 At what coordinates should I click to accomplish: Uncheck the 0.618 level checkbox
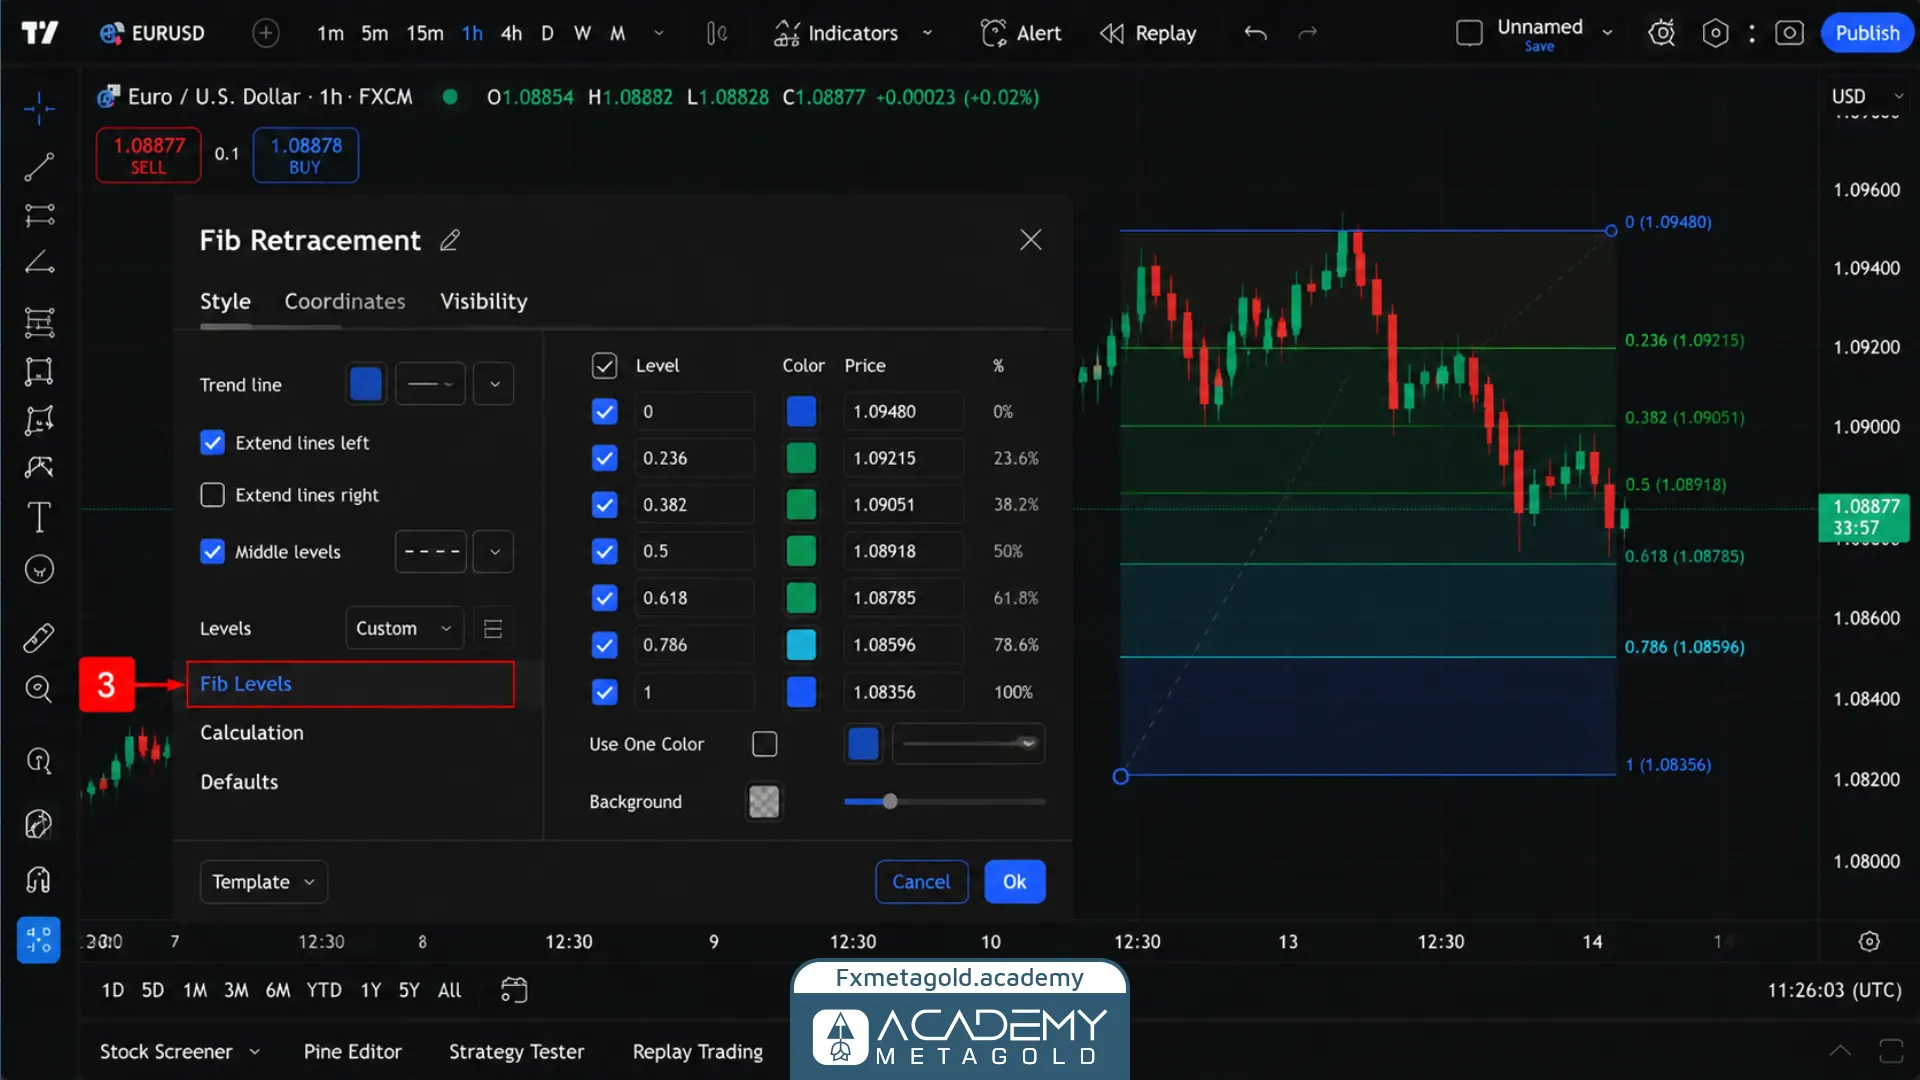(x=604, y=598)
